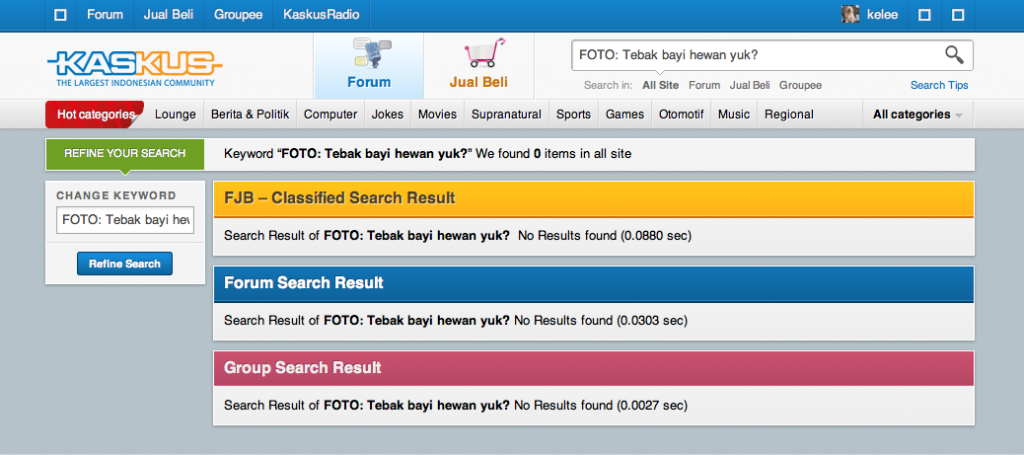Open Search Tips link
The width and height of the screenshot is (1024, 455).
coord(939,85)
